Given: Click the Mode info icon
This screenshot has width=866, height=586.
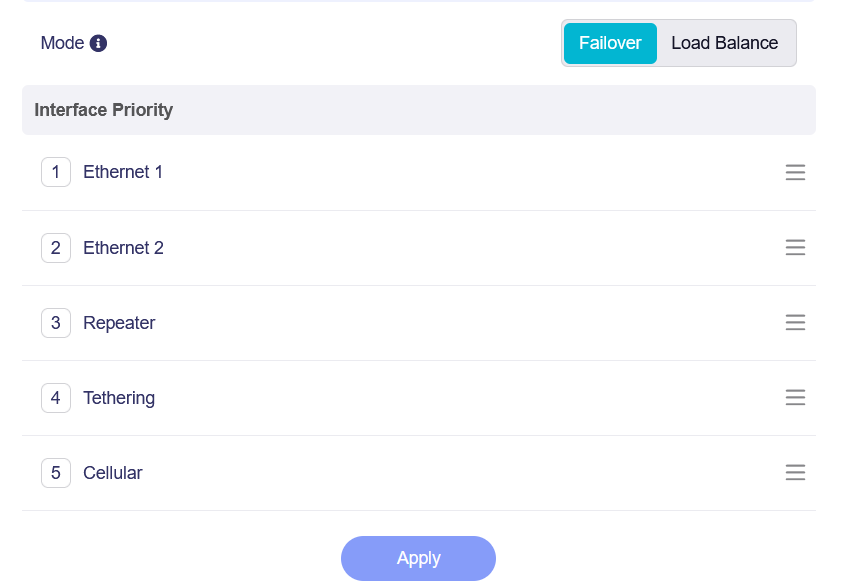Looking at the screenshot, I should (98, 43).
